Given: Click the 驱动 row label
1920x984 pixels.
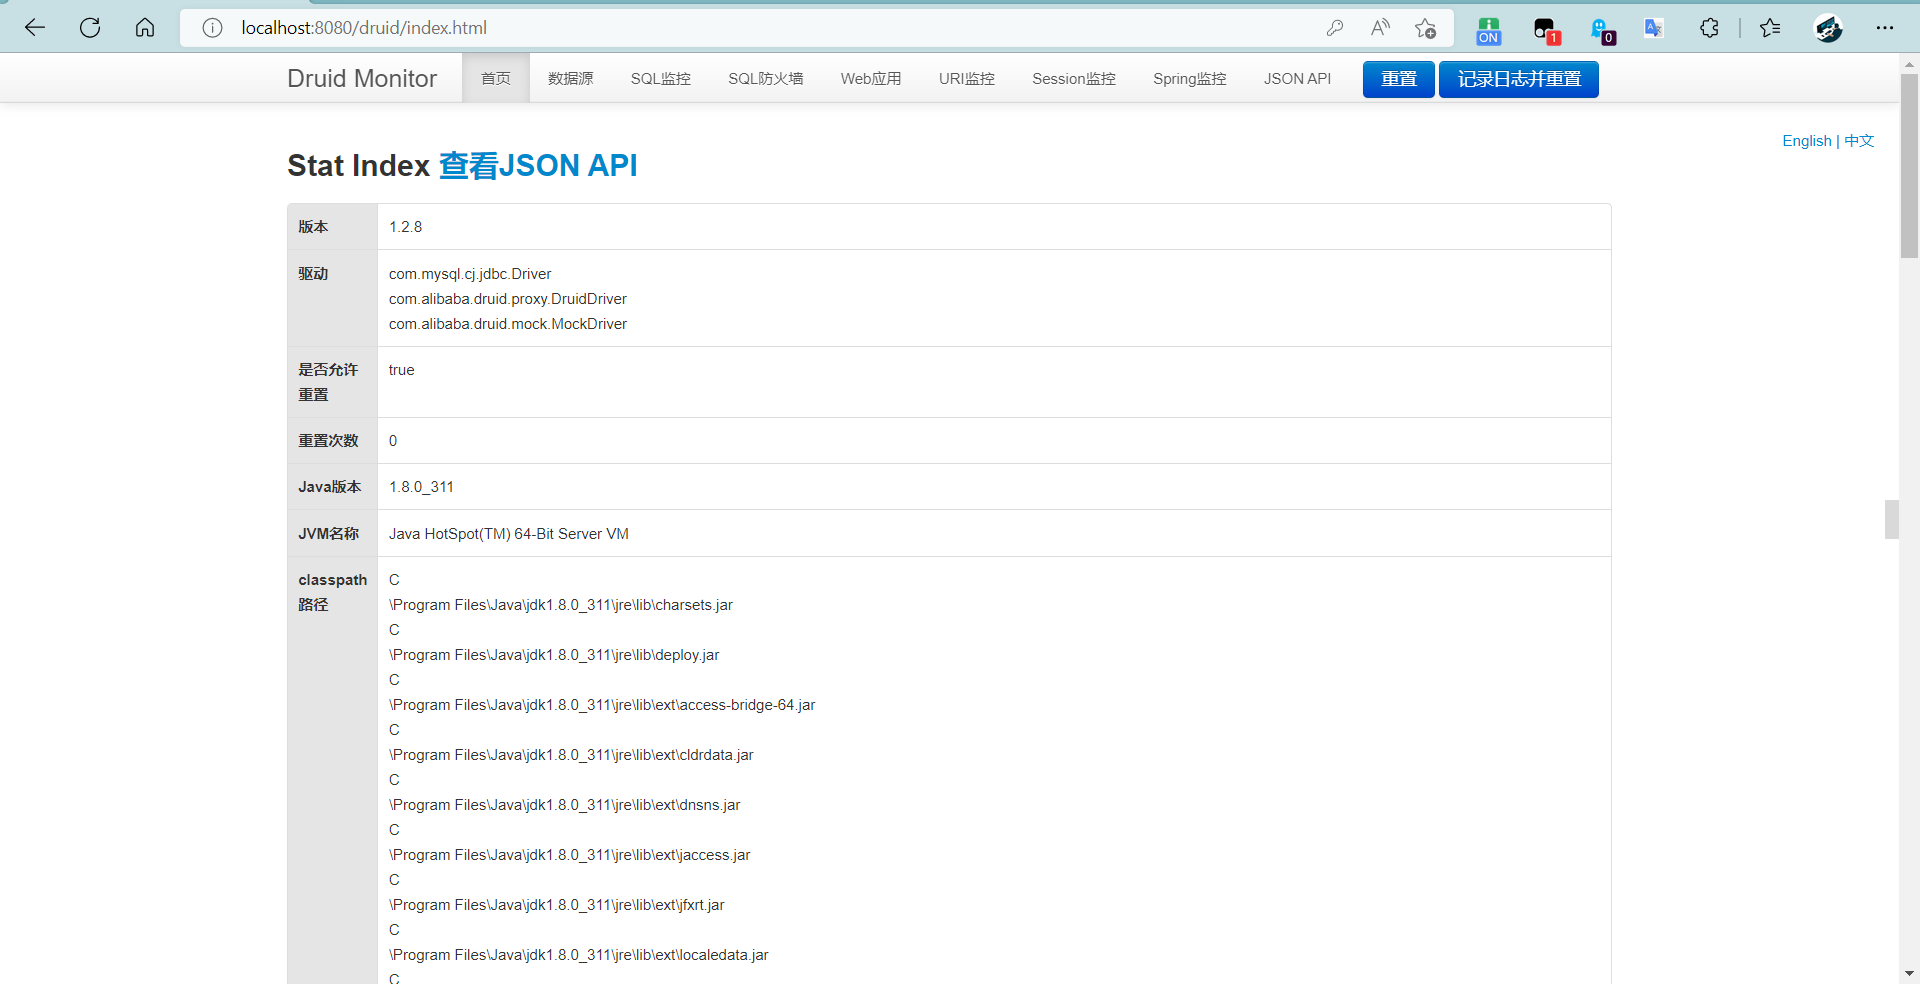Looking at the screenshot, I should point(313,274).
